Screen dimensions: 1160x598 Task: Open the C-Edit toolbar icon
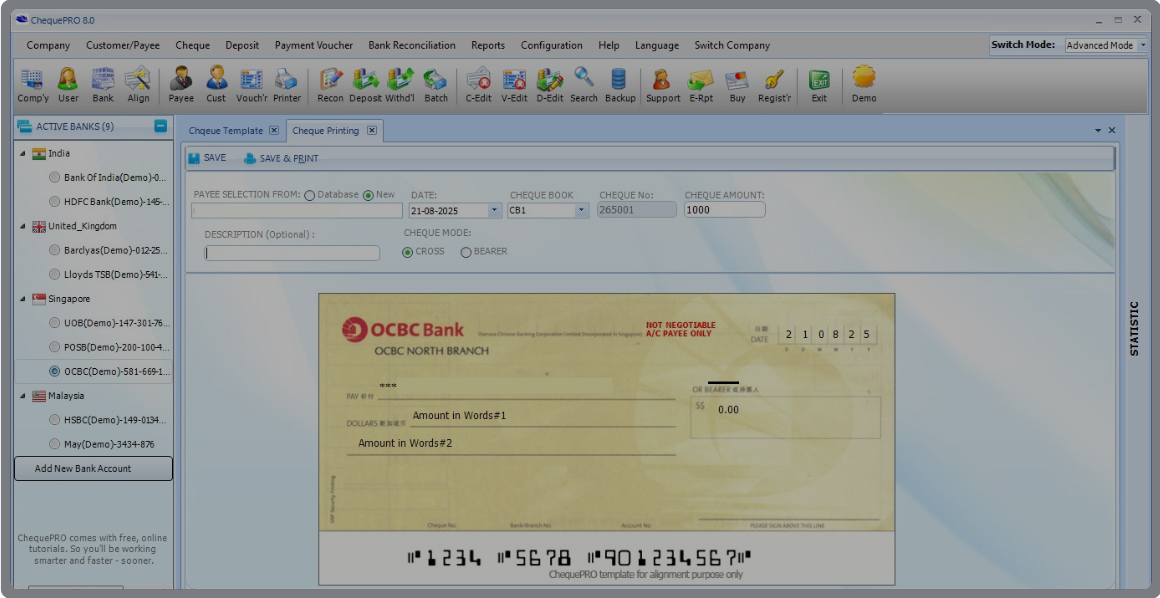pos(479,84)
